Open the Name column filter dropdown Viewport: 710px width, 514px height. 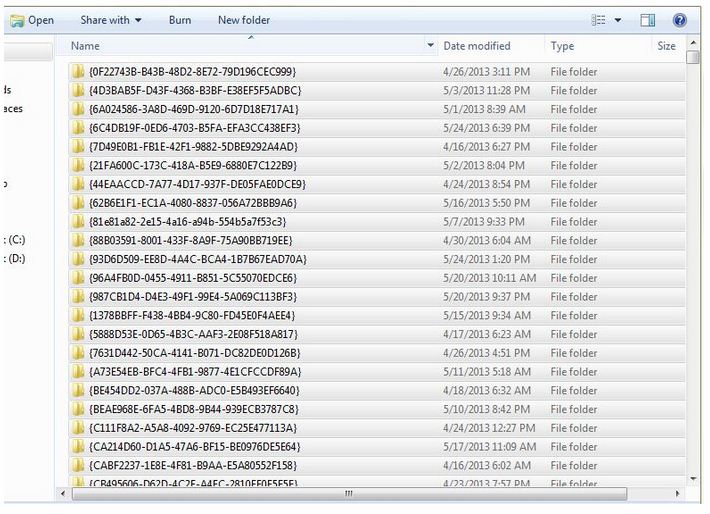click(x=431, y=46)
